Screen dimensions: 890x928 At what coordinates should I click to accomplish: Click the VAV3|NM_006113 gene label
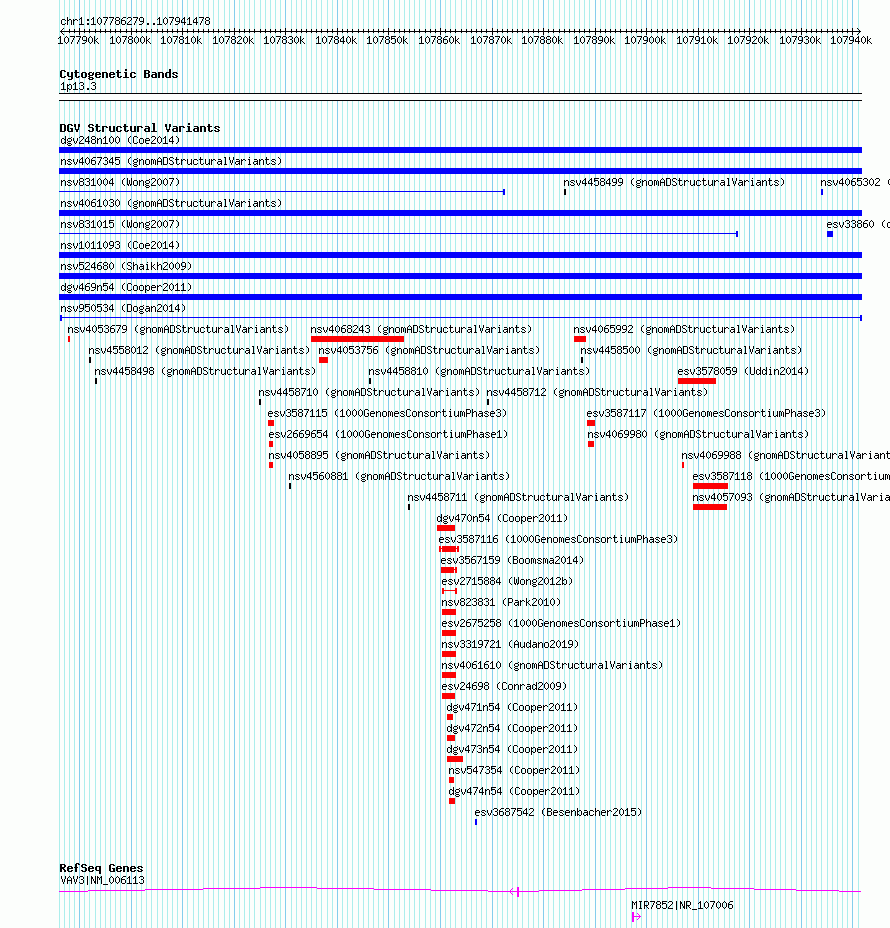(x=102, y=880)
